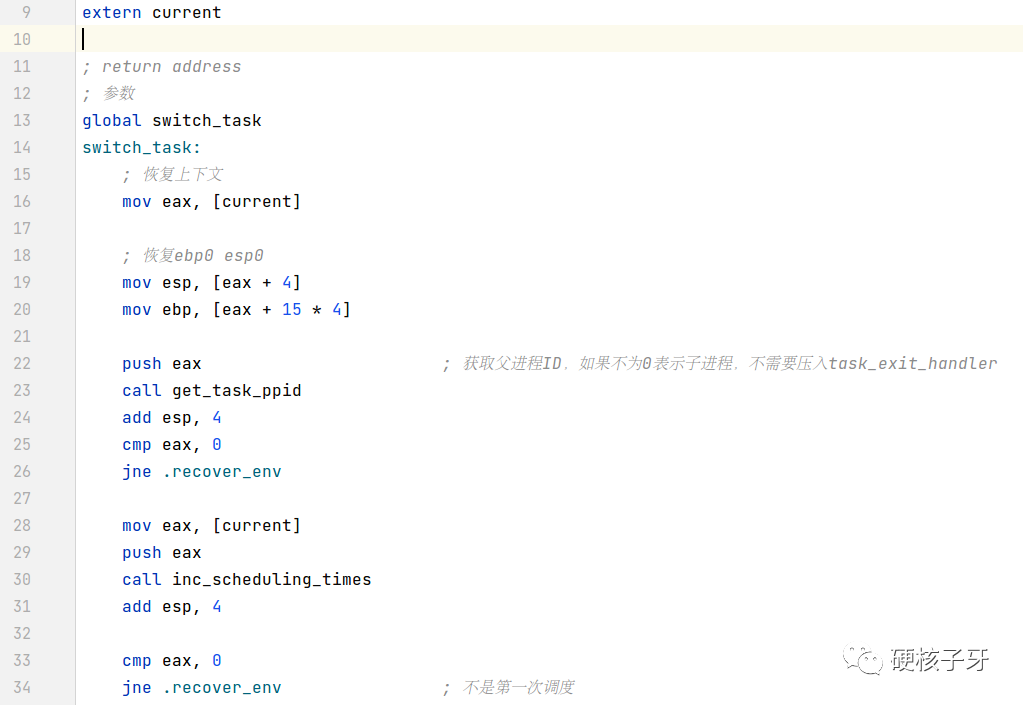Click the 'switch_task:' label
The width and height of the screenshot is (1023, 705).
pyautogui.click(x=142, y=147)
